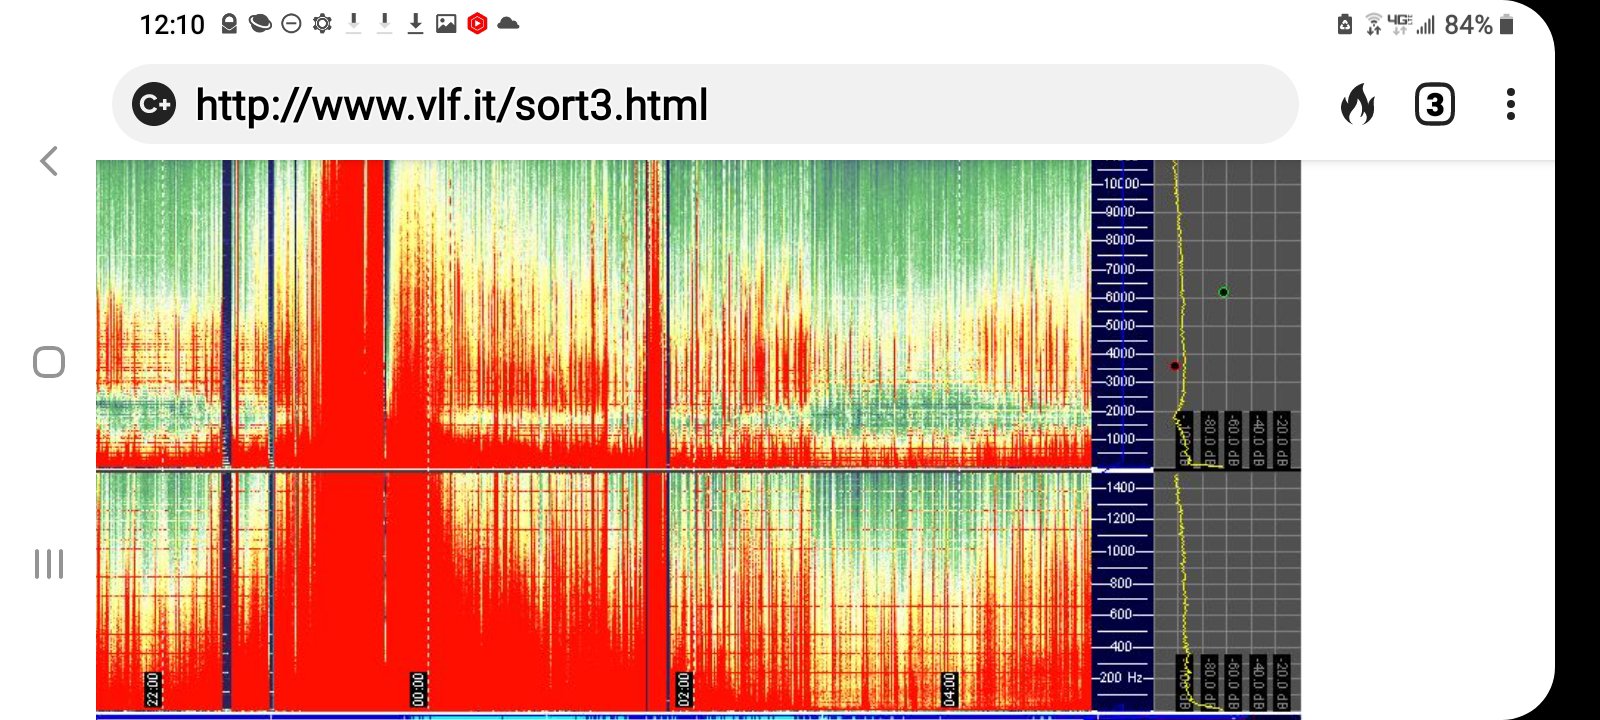The height and width of the screenshot is (720, 1600).
Task: Open the three-dot browser menu
Action: click(x=1510, y=104)
